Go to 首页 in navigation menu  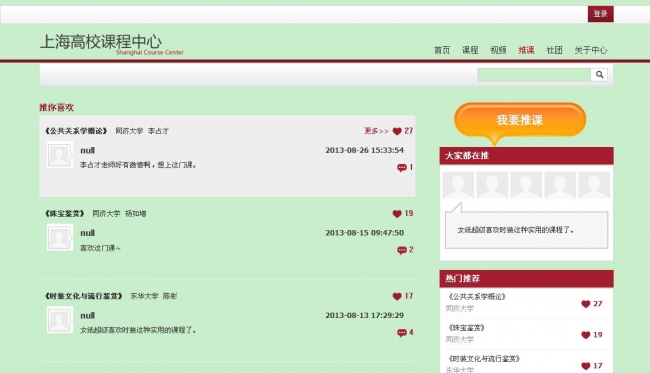click(442, 50)
